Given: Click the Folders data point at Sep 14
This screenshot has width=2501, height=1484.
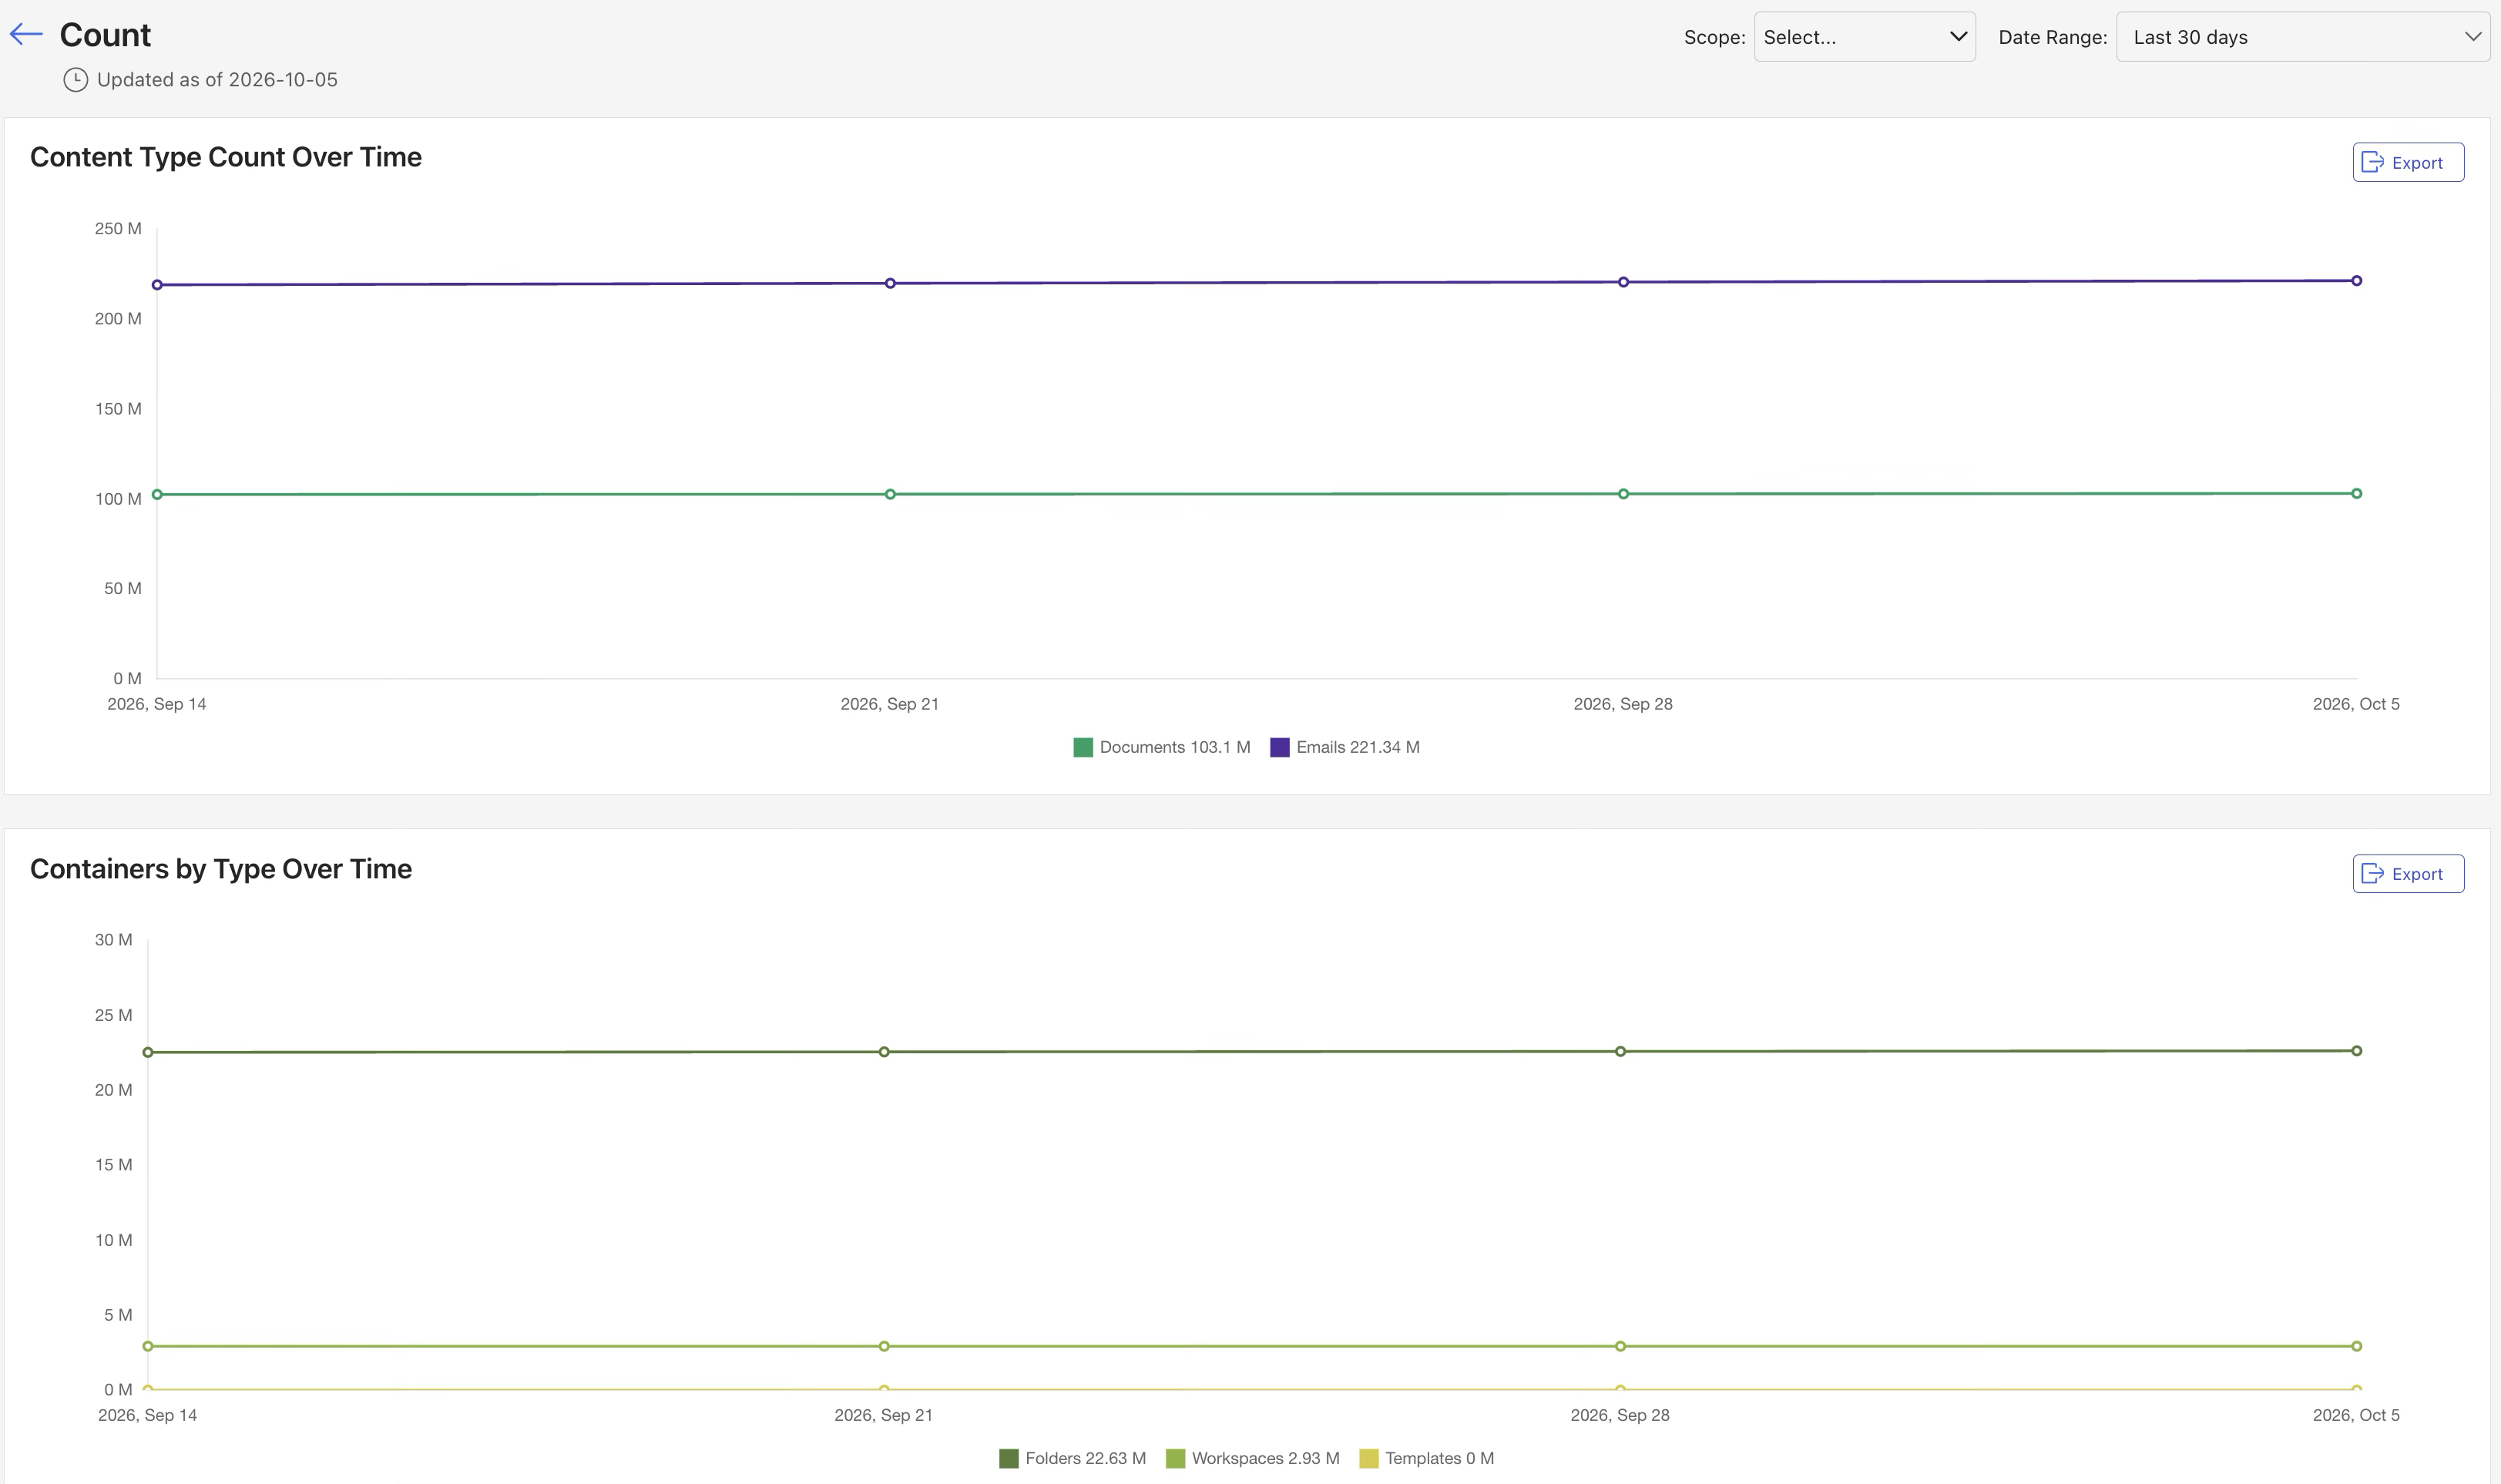Looking at the screenshot, I should (x=148, y=1052).
